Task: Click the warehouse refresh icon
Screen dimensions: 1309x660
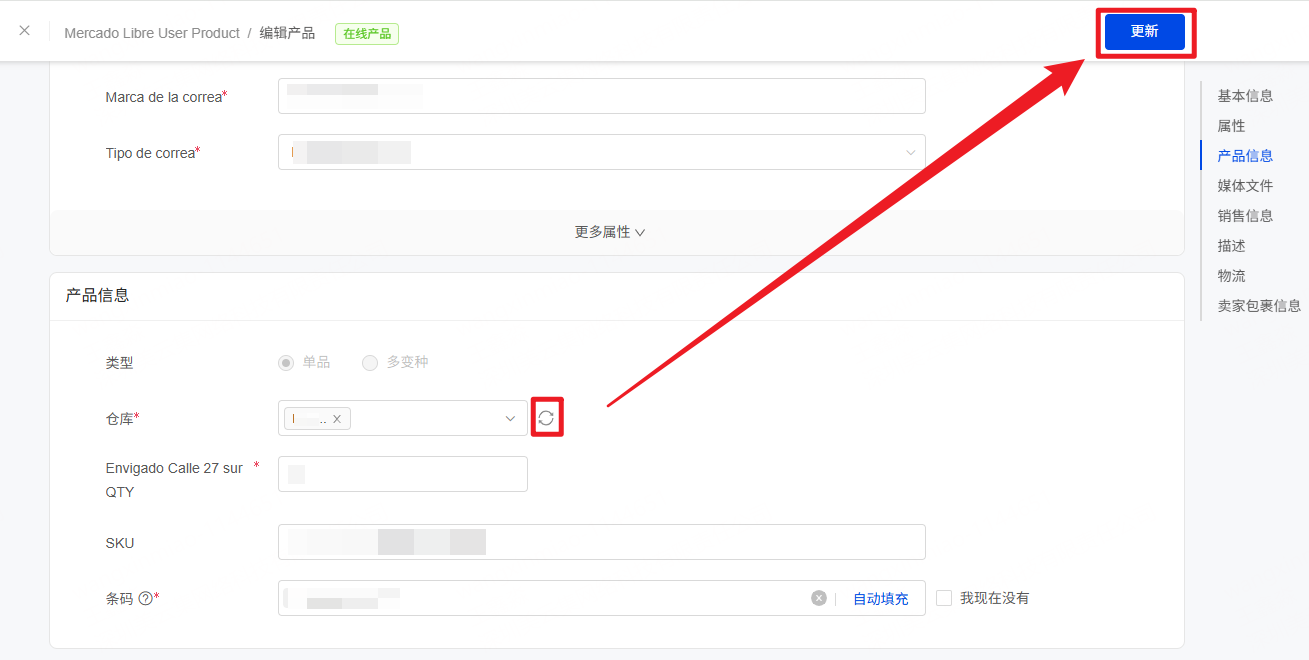Action: pyautogui.click(x=546, y=418)
